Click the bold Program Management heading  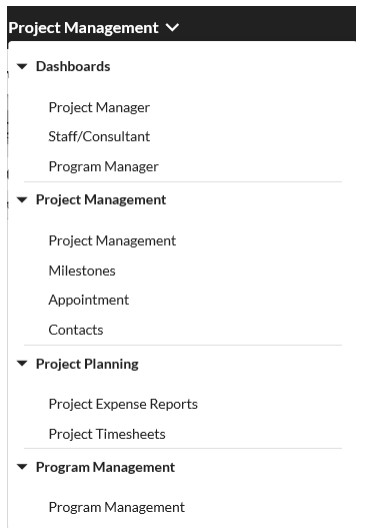click(105, 467)
